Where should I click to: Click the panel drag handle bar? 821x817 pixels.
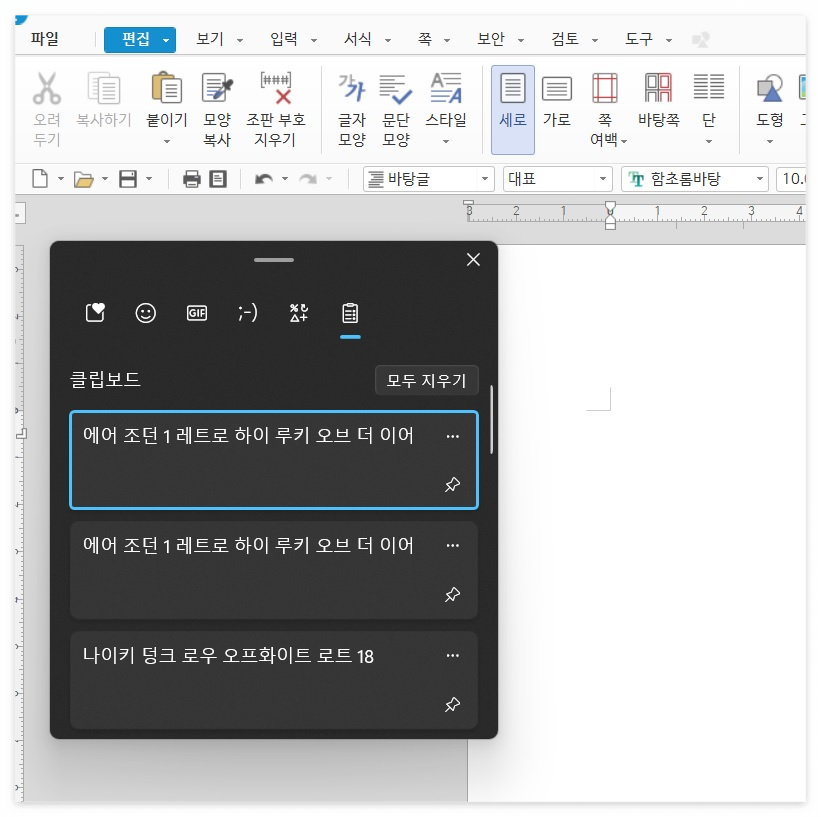pos(274,260)
